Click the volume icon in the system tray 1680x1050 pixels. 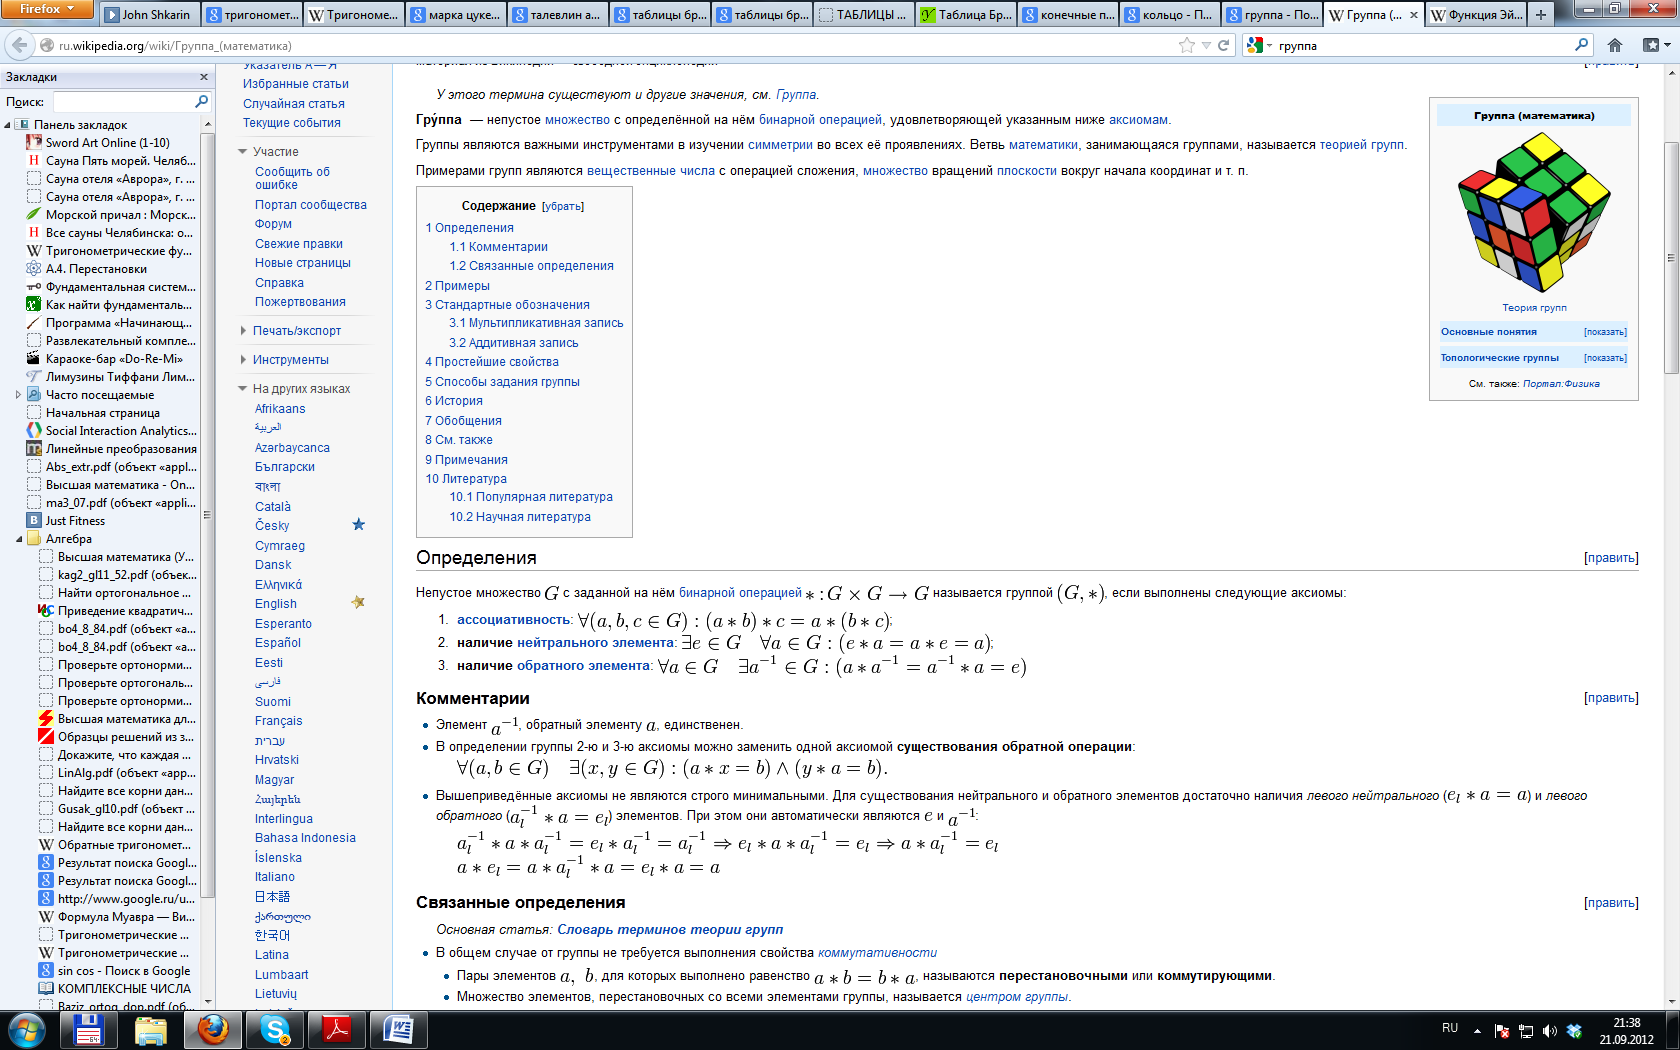coord(1550,1030)
